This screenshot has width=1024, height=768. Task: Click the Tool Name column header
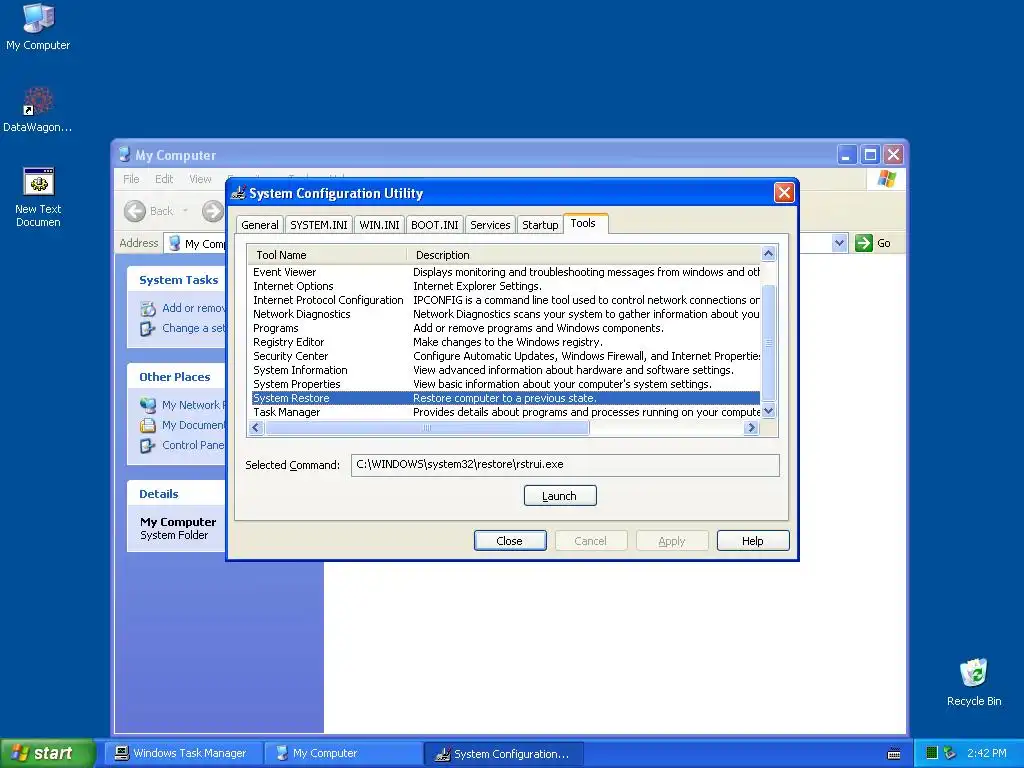[x=327, y=255]
